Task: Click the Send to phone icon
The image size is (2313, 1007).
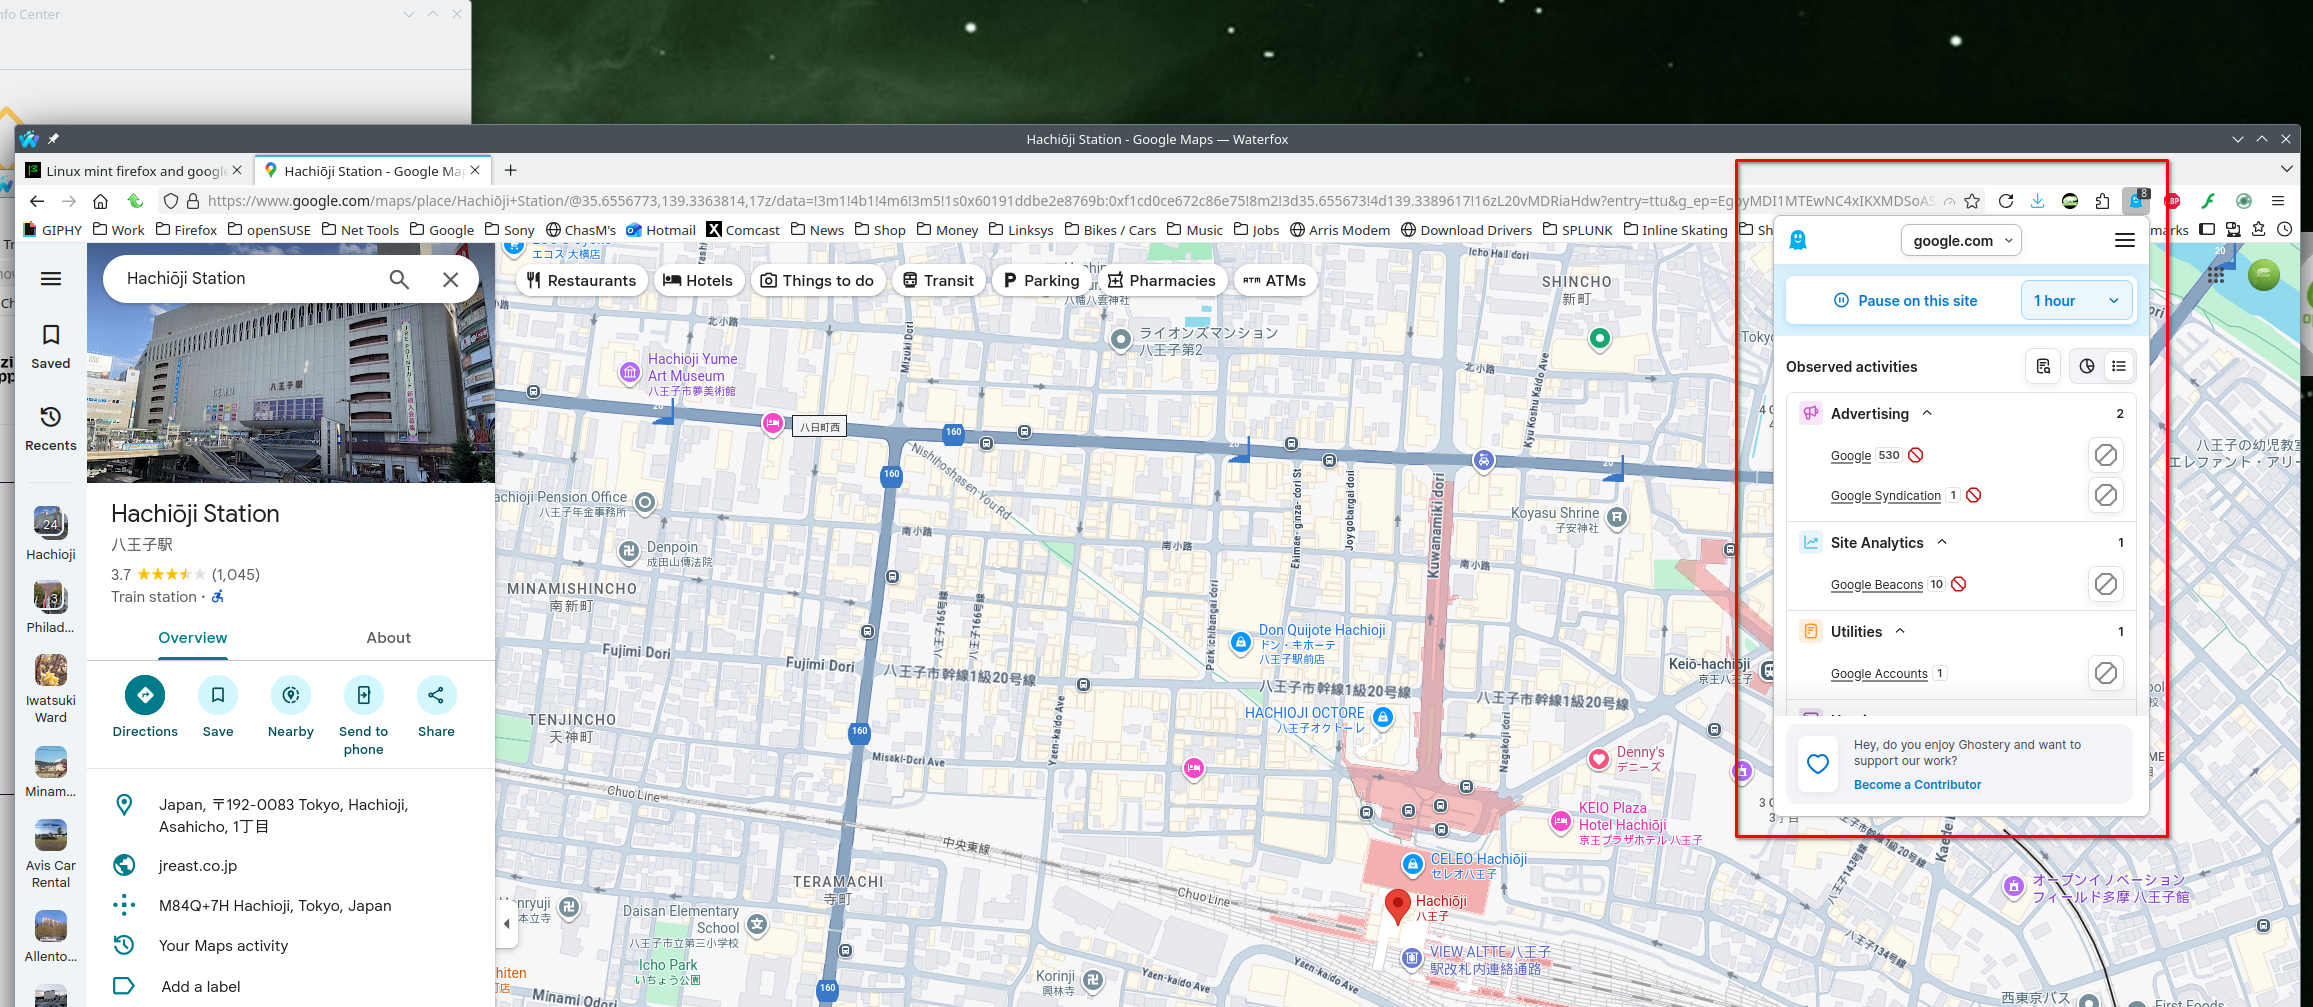Action: coord(363,695)
